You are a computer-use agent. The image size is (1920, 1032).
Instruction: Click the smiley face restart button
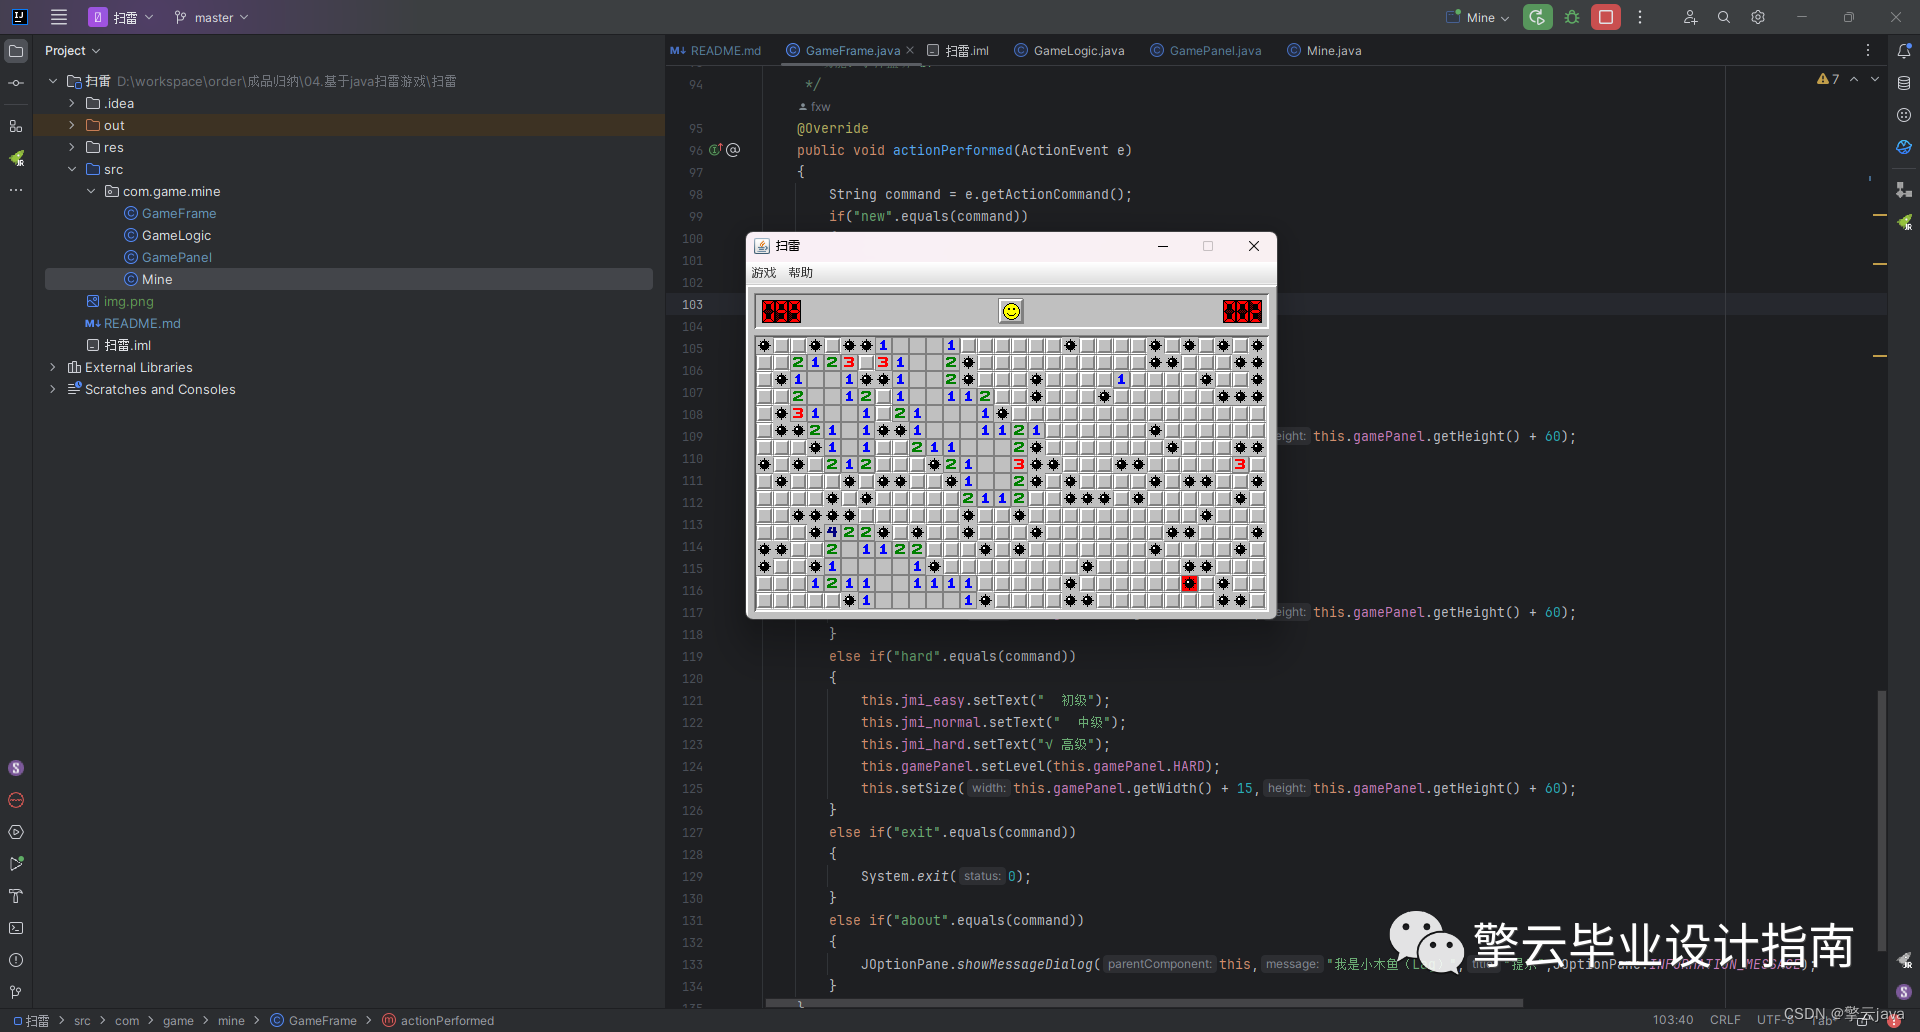[1011, 311]
